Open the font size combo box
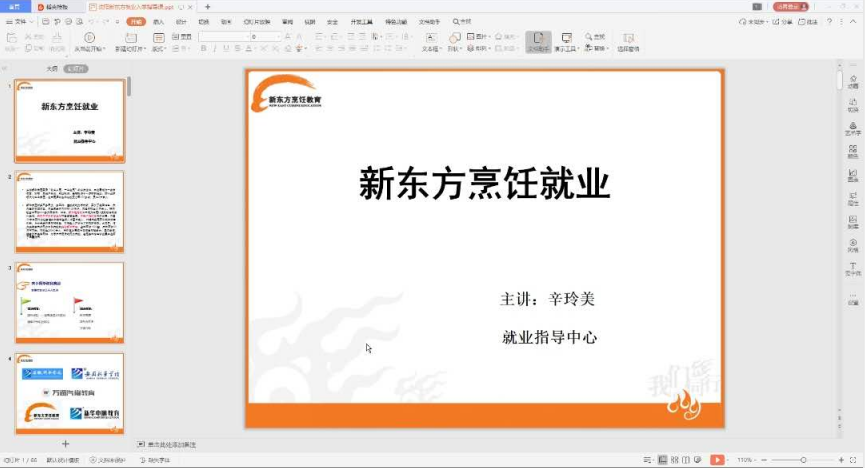This screenshot has width=865, height=468. (x=265, y=36)
